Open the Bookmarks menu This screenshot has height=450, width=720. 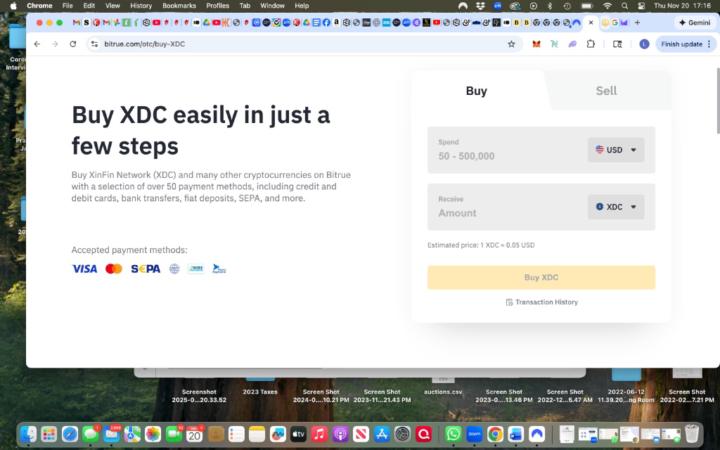click(179, 6)
